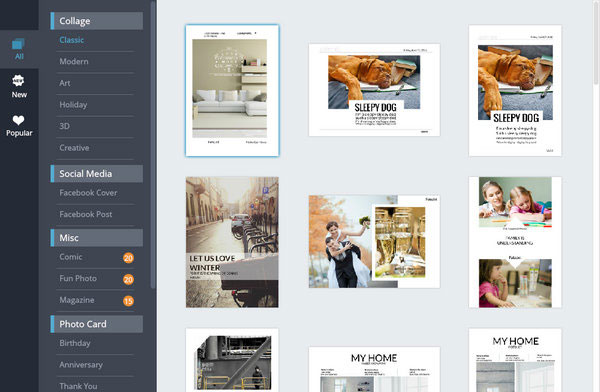Open the Modern collage category
This screenshot has width=600, height=392.
point(74,61)
